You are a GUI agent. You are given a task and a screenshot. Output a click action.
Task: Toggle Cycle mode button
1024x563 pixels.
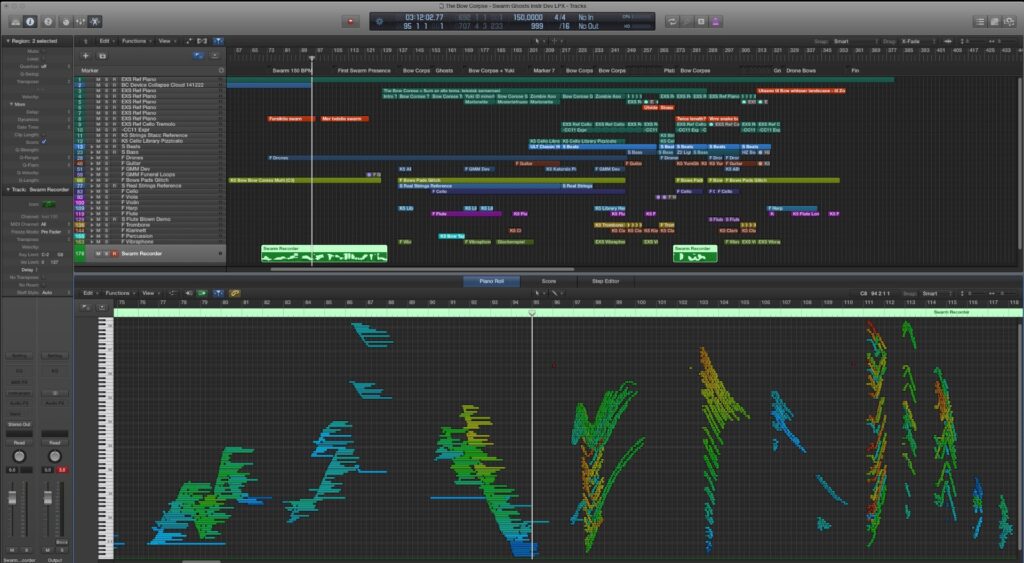(x=671, y=22)
